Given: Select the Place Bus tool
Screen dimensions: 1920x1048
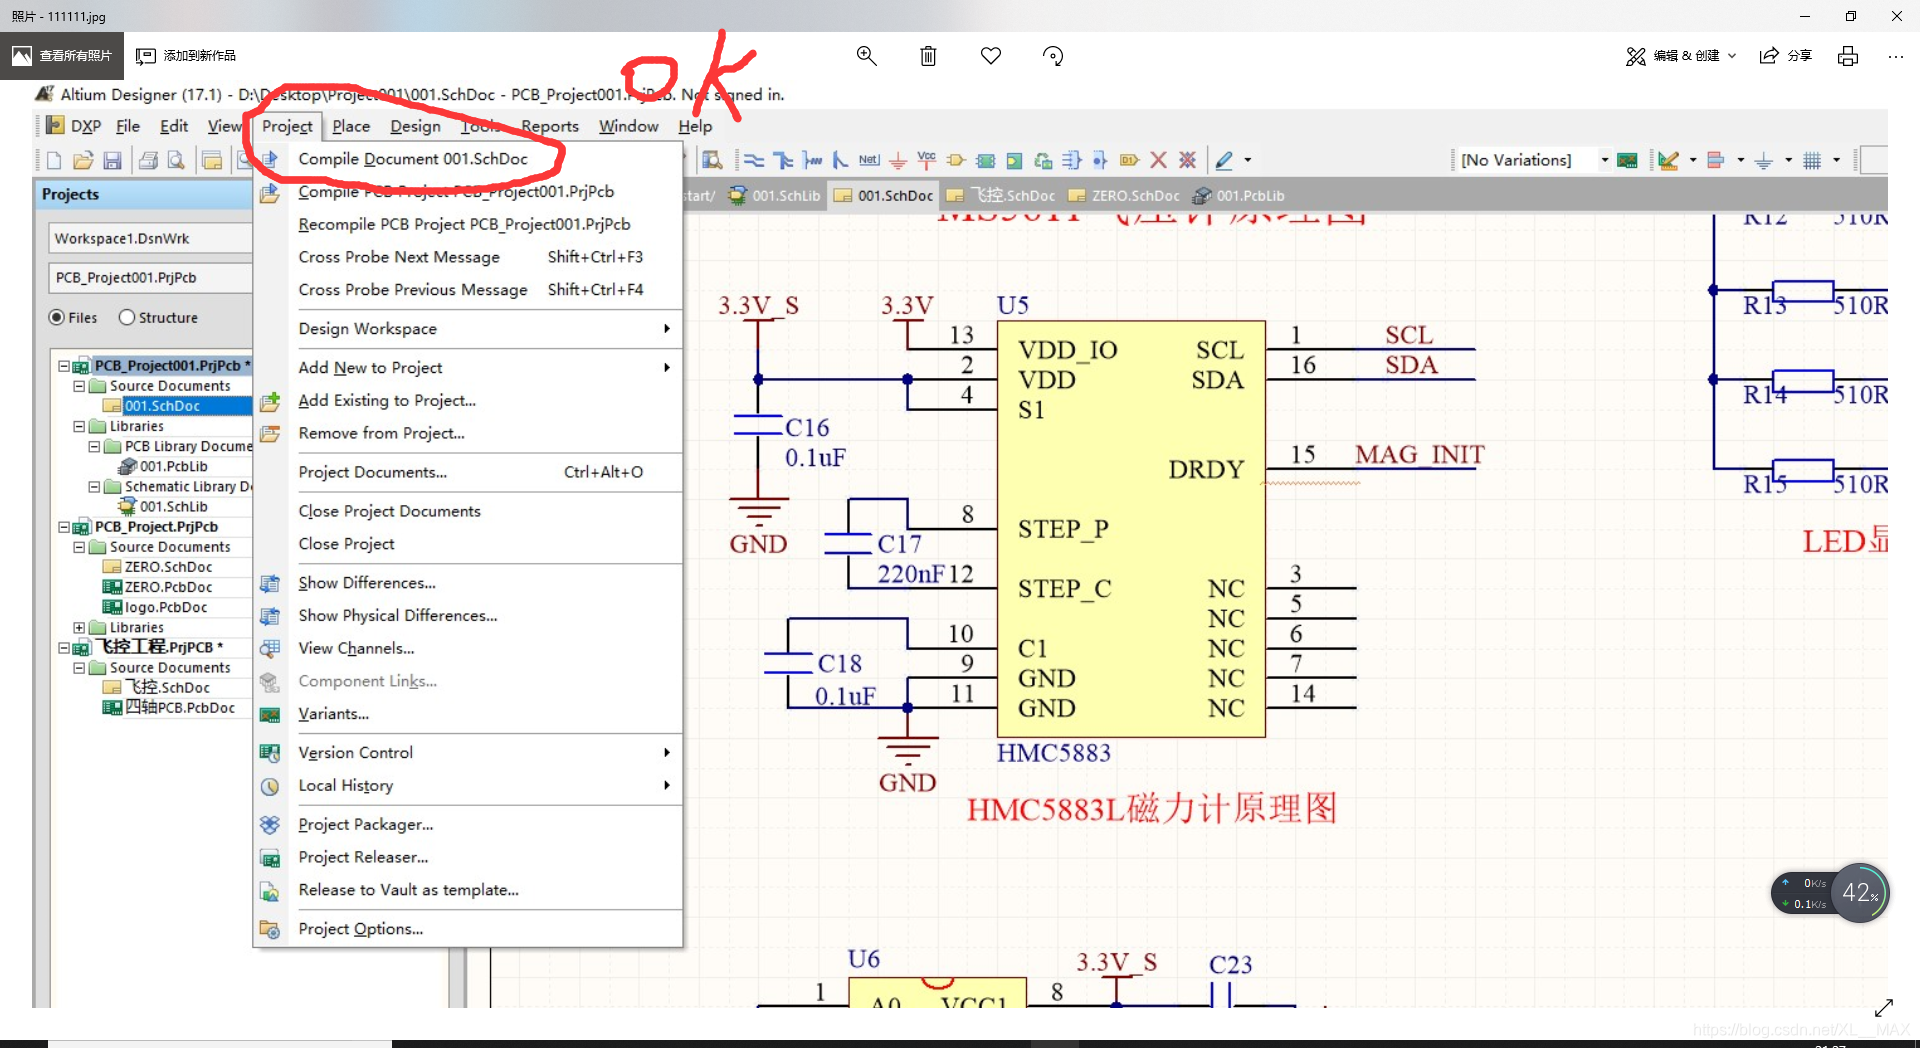Looking at the screenshot, I should click(x=783, y=160).
